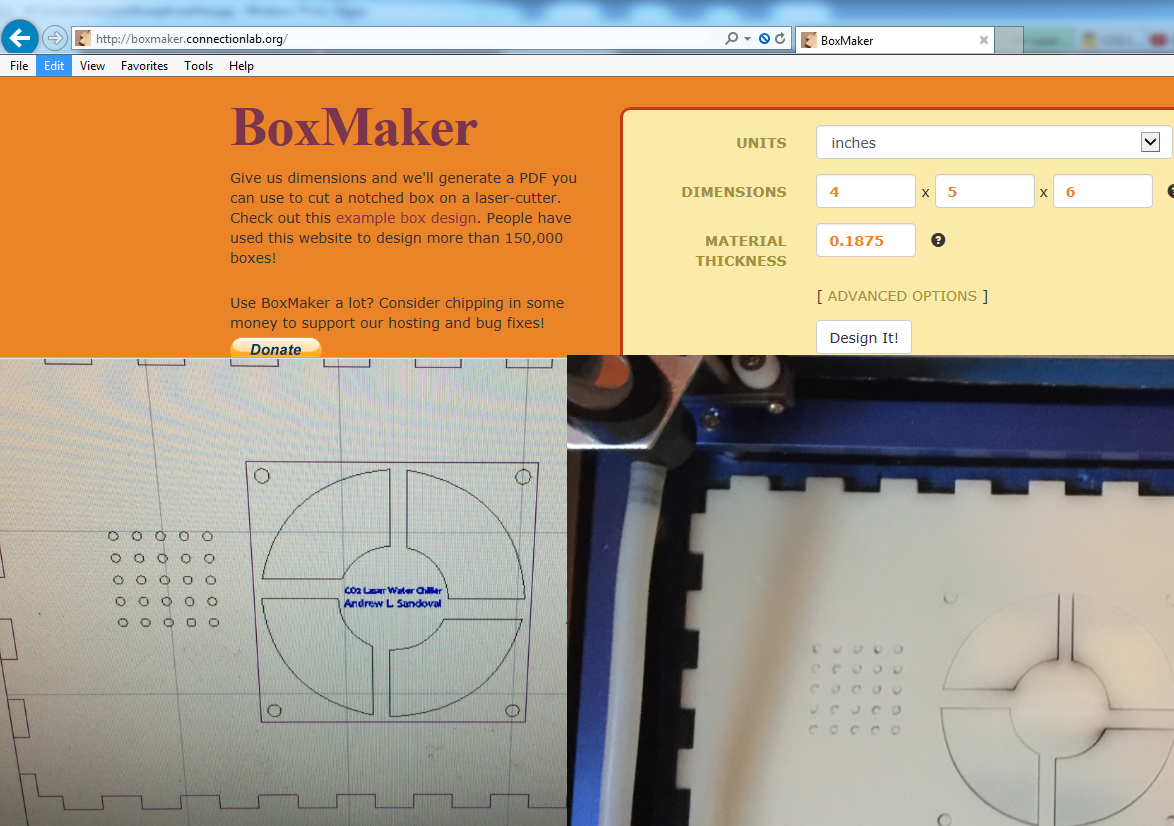This screenshot has height=826, width=1174.
Task: Click the browser forward arrow button
Action: pos(55,37)
